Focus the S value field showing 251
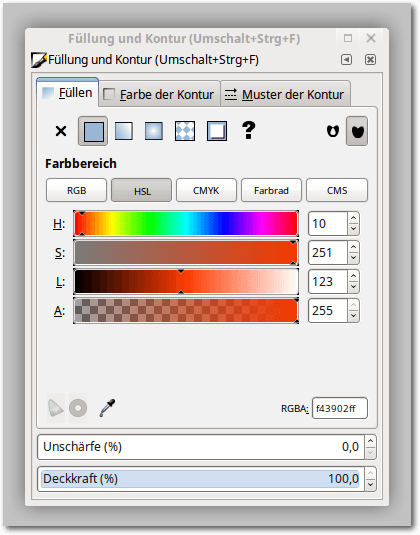Screen dimensions: 420x535 pyautogui.click(x=328, y=252)
